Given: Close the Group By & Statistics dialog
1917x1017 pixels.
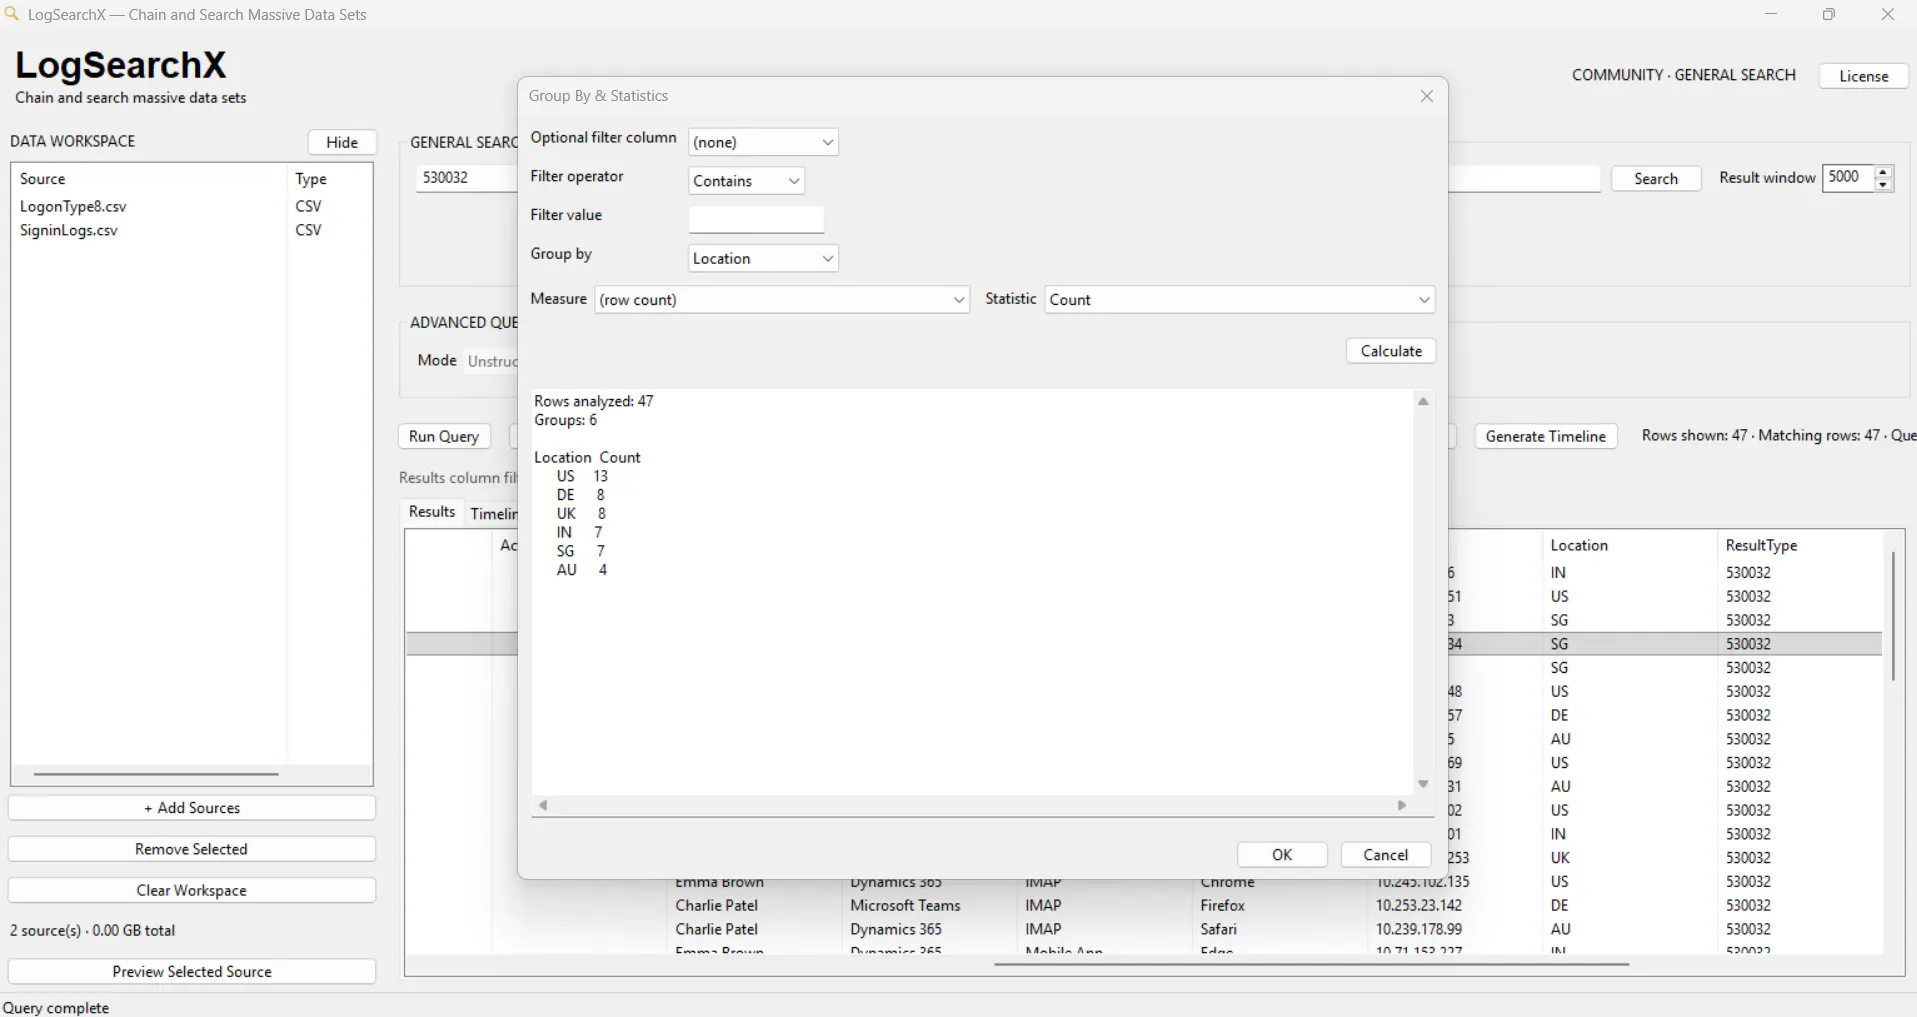Looking at the screenshot, I should [x=1427, y=96].
